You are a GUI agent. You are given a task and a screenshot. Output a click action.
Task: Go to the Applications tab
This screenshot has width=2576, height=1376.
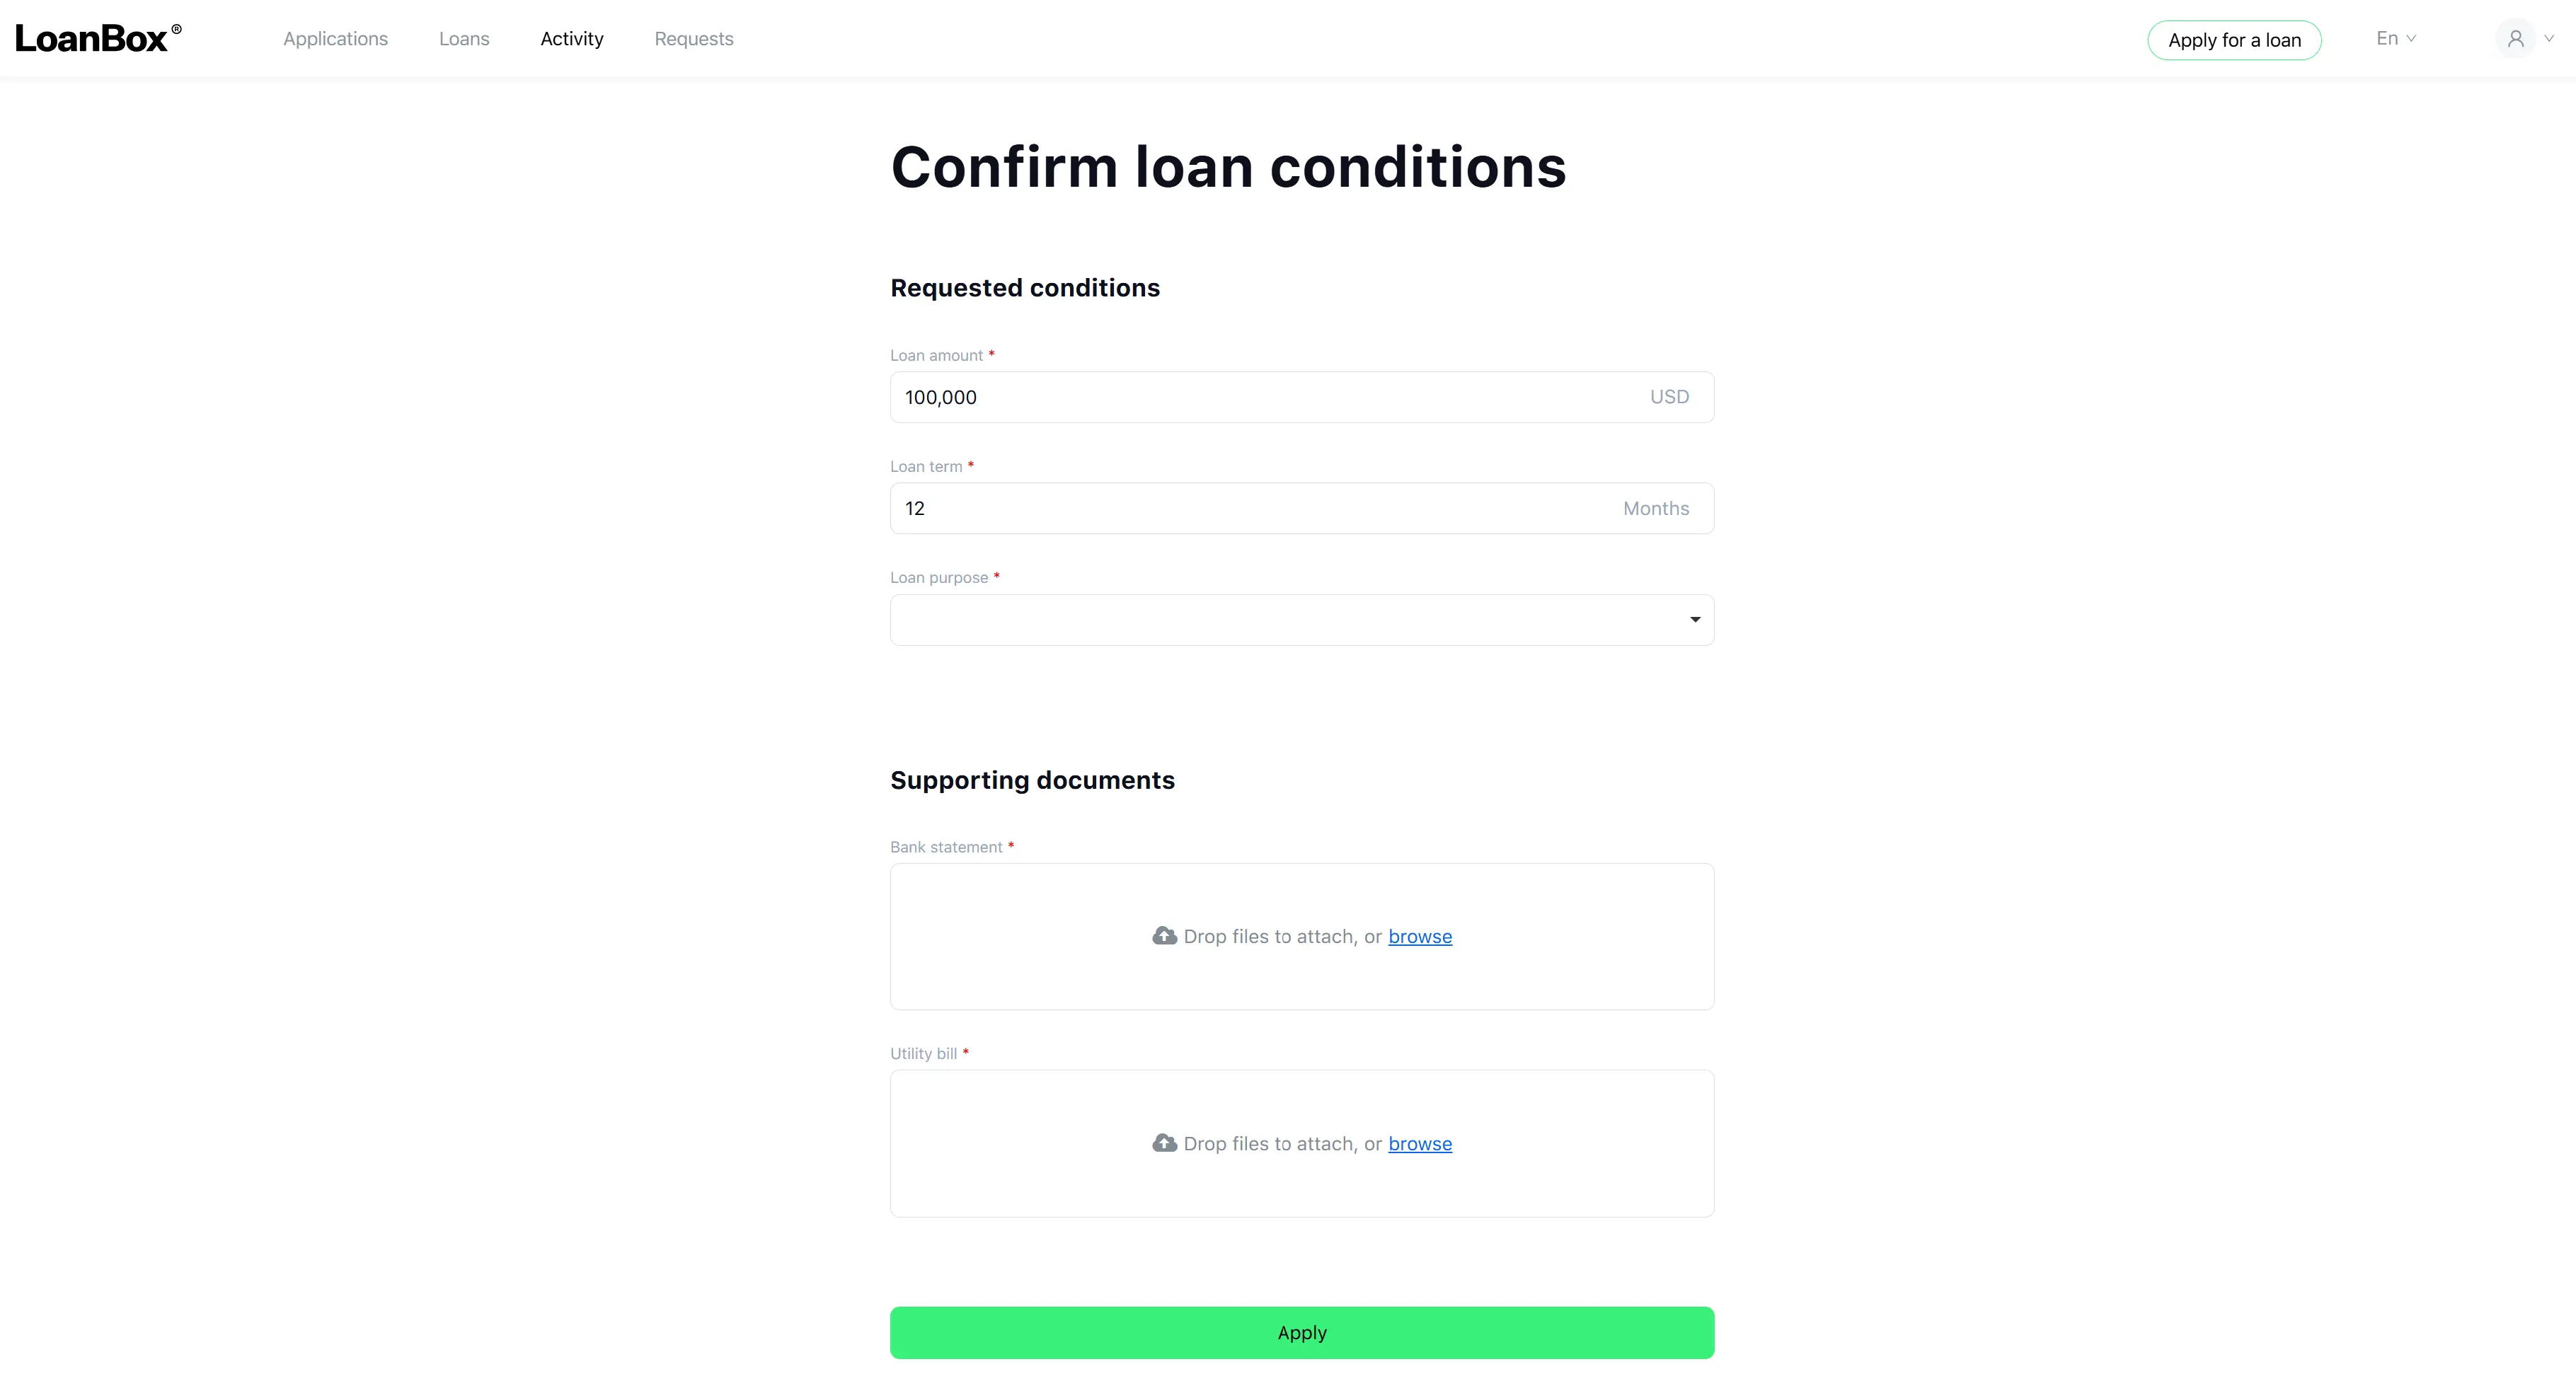click(x=335, y=39)
